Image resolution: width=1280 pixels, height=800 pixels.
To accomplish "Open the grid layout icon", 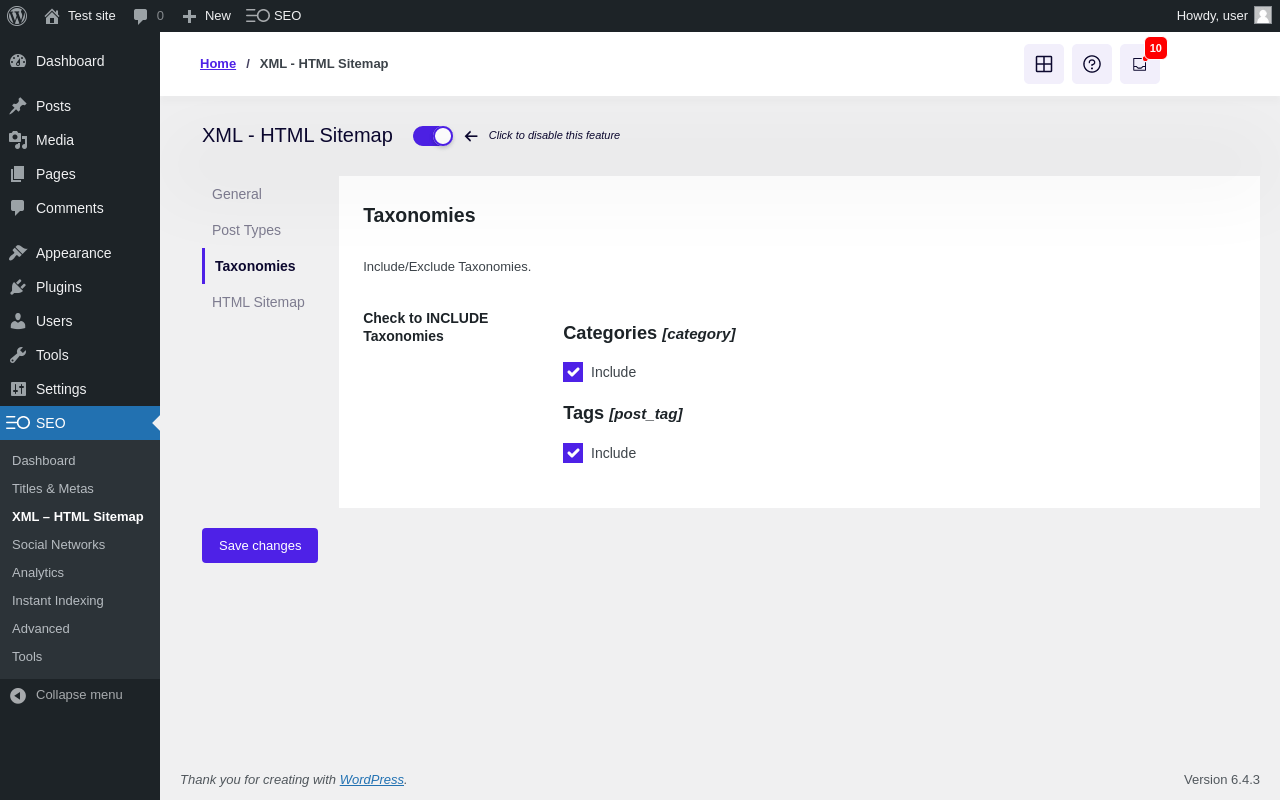I will coord(1044,64).
